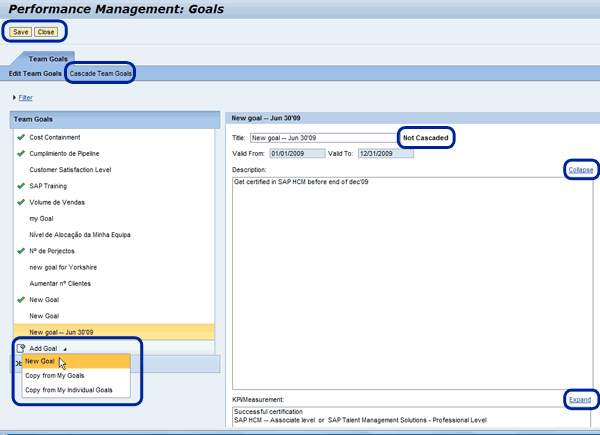
Task: Choose New Goal from the menu
Action: (x=42, y=361)
